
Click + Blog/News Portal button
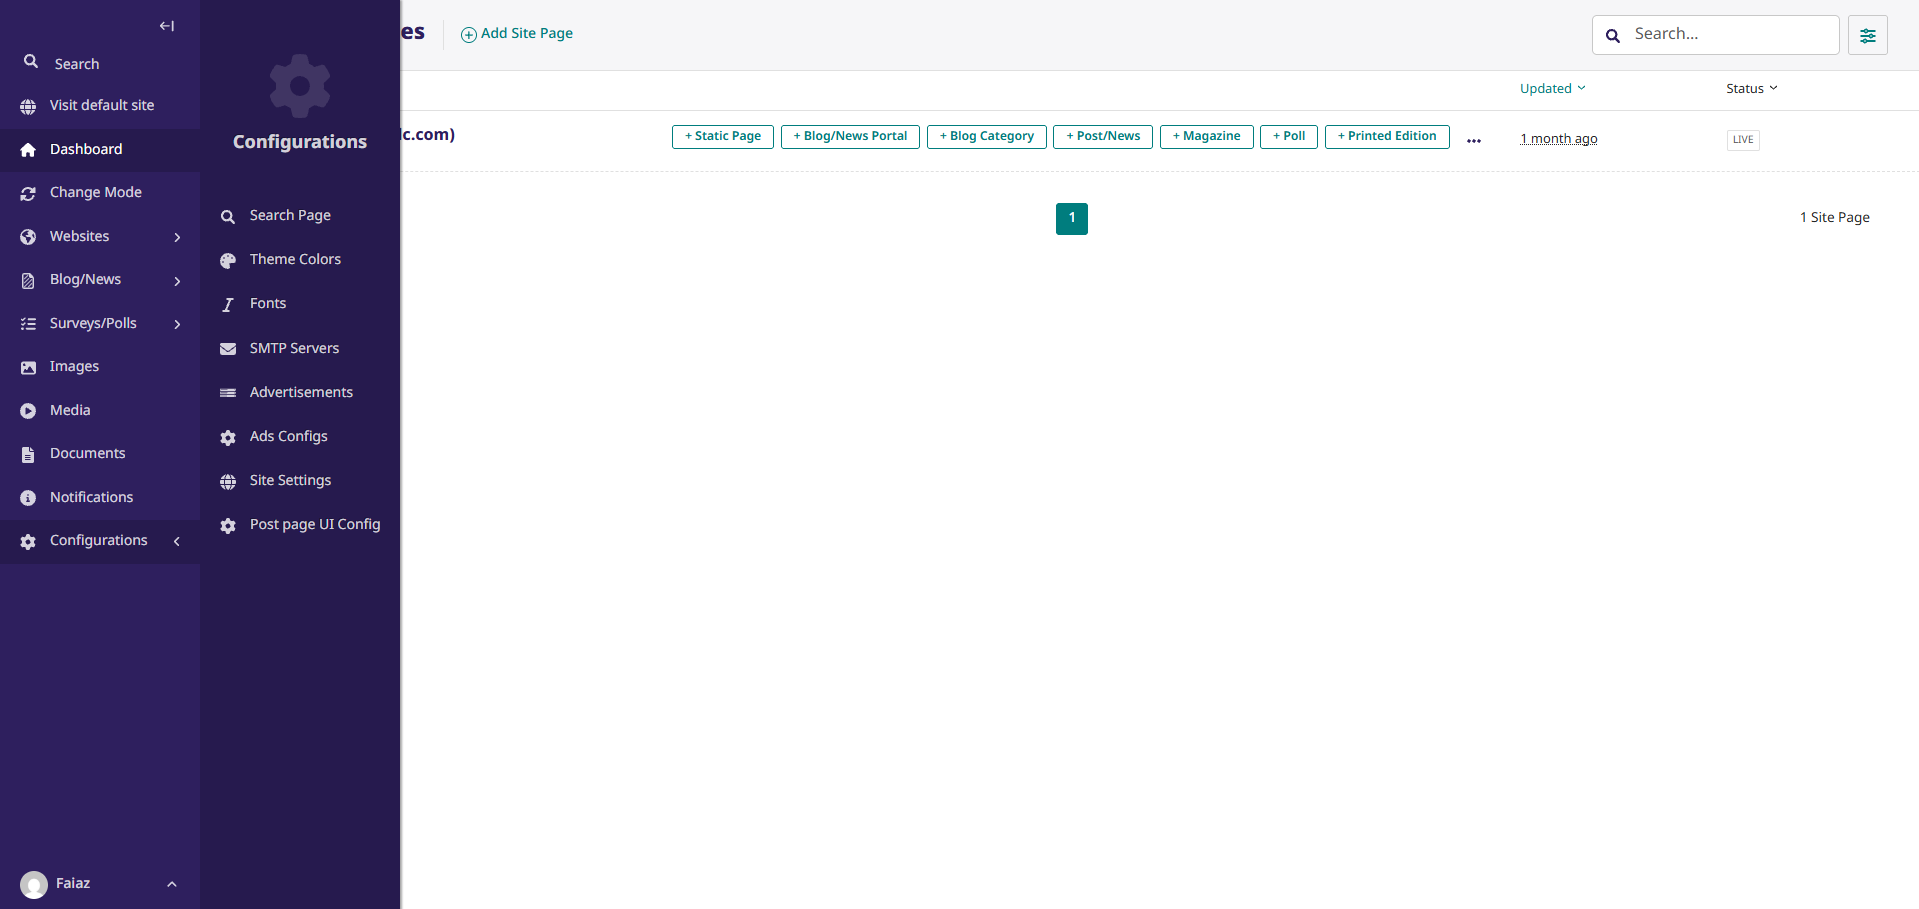pyautogui.click(x=850, y=136)
